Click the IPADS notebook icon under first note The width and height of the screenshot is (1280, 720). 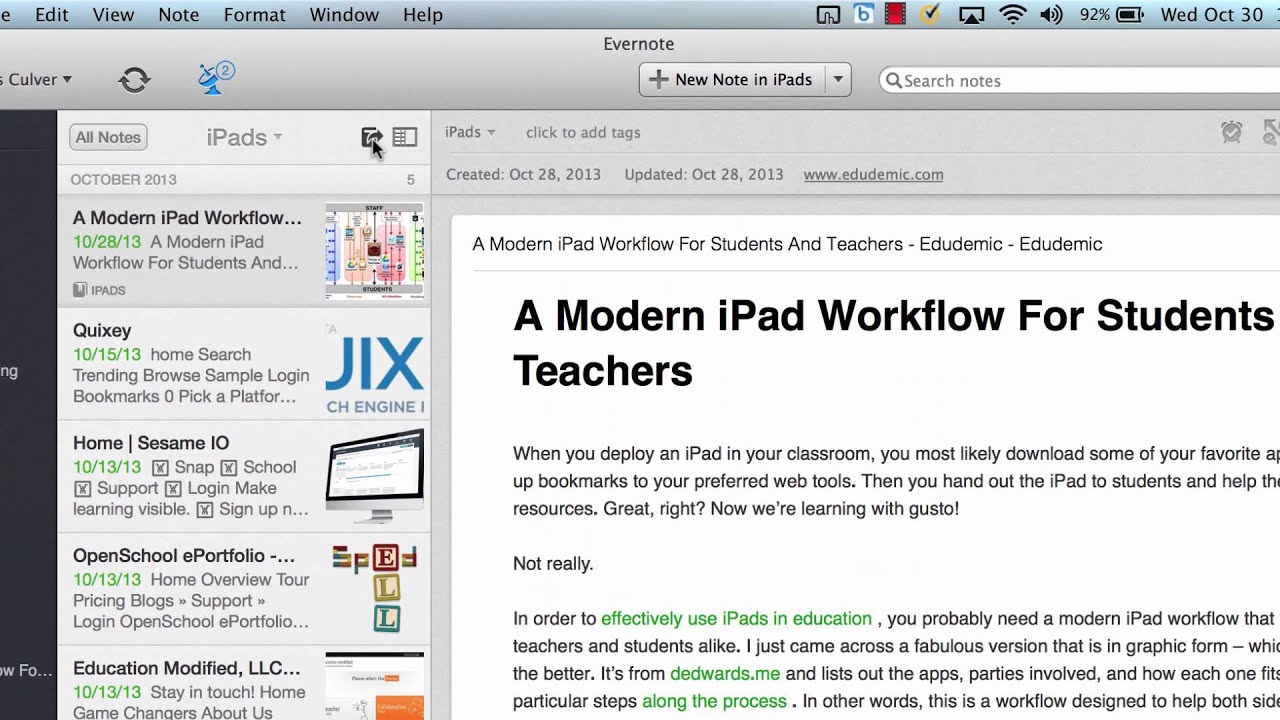point(79,290)
